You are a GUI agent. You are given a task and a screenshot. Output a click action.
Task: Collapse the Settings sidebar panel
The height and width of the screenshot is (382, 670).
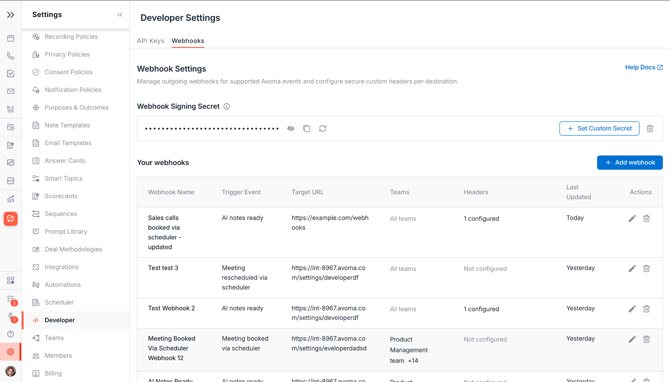coord(120,15)
